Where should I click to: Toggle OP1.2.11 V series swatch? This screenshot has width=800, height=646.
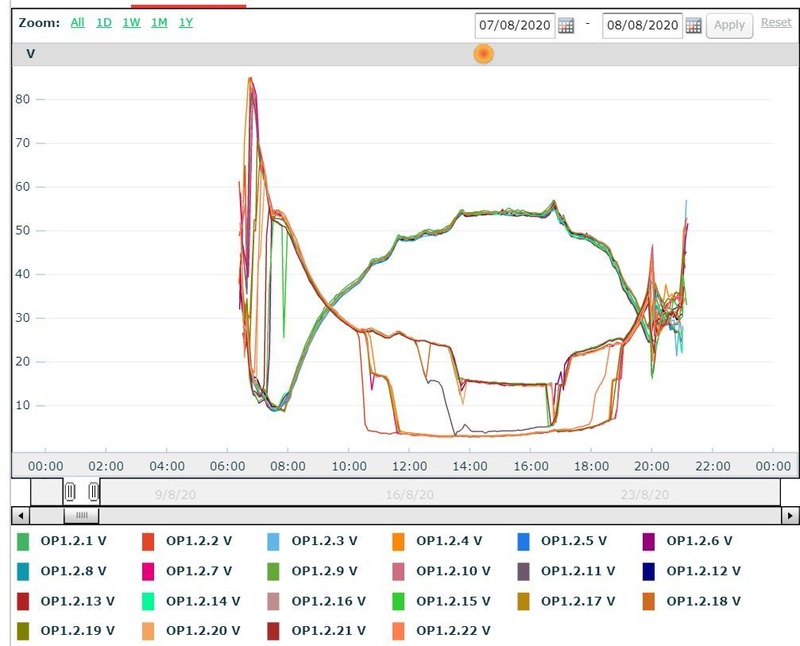click(523, 572)
